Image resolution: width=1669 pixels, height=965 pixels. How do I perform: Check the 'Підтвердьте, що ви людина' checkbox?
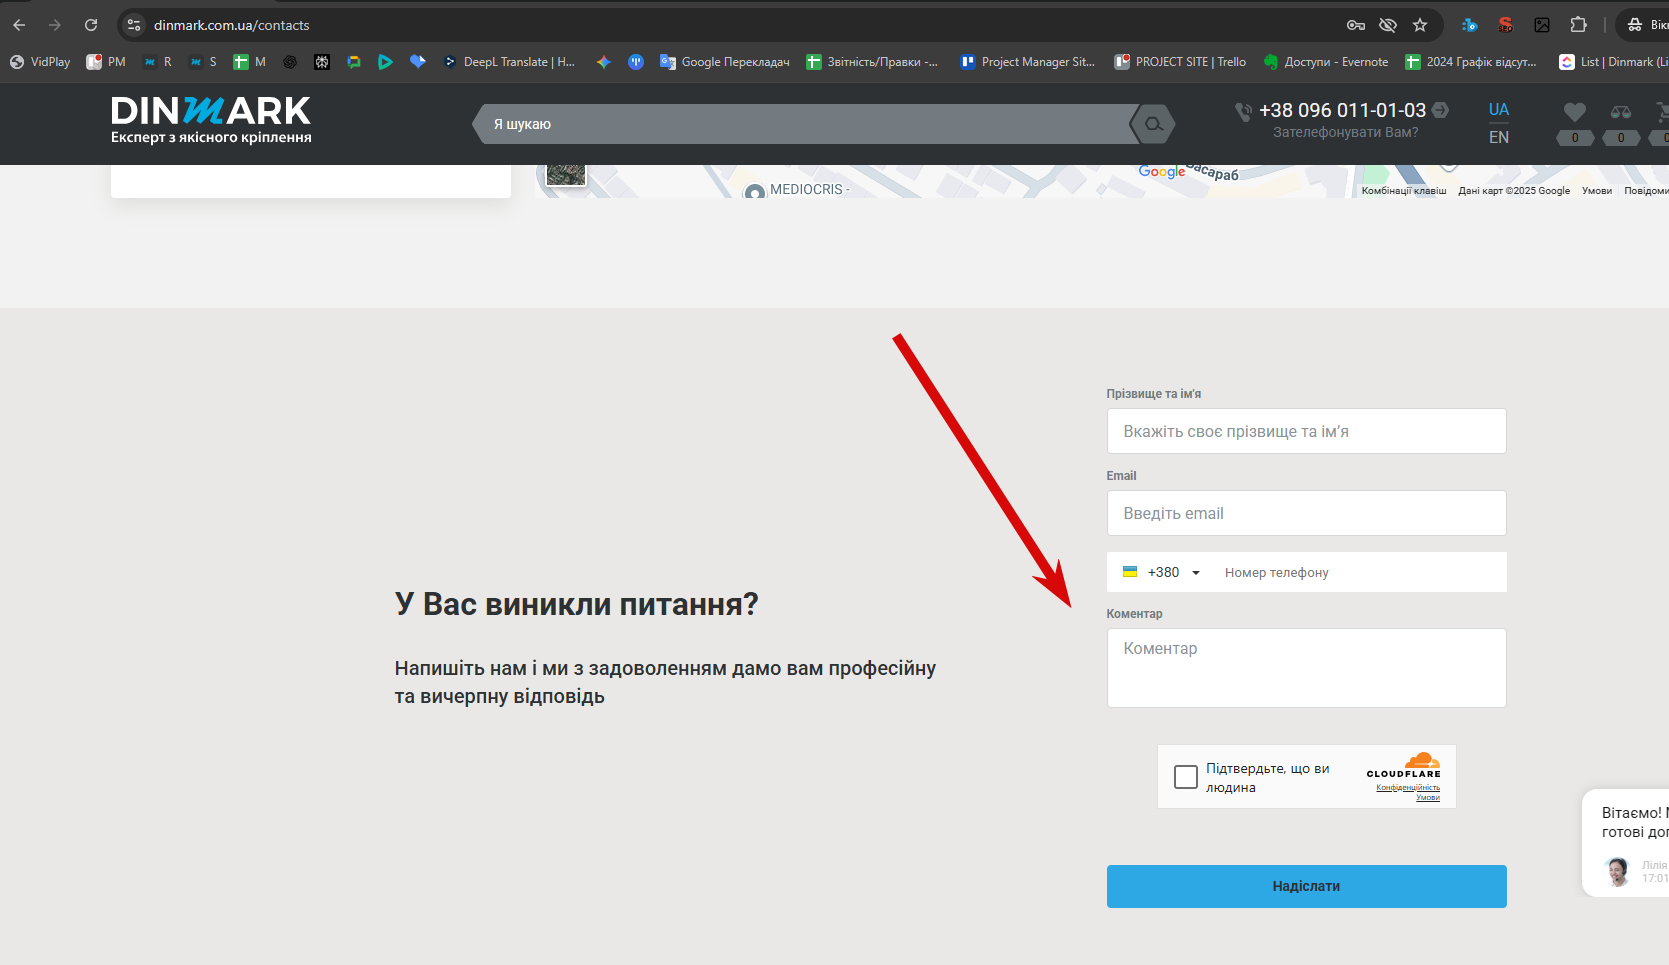point(1186,777)
